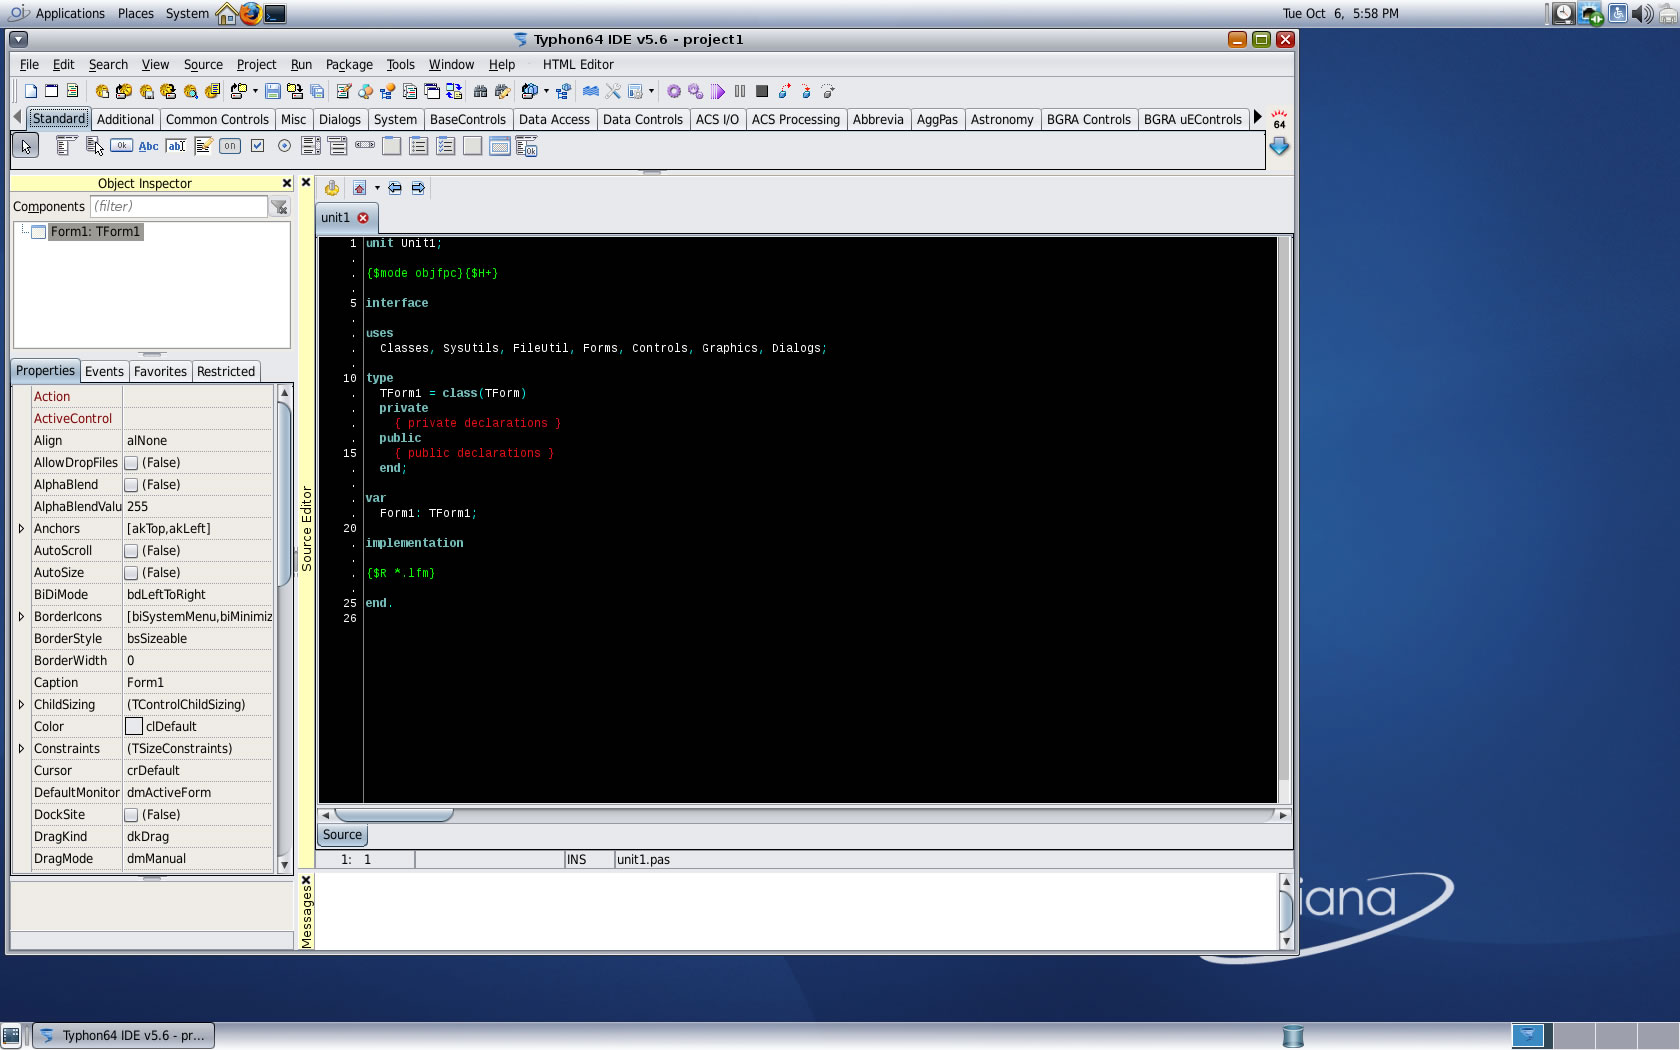1680x1050 pixels.
Task: Close the unit1 editor tab
Action: tap(363, 218)
